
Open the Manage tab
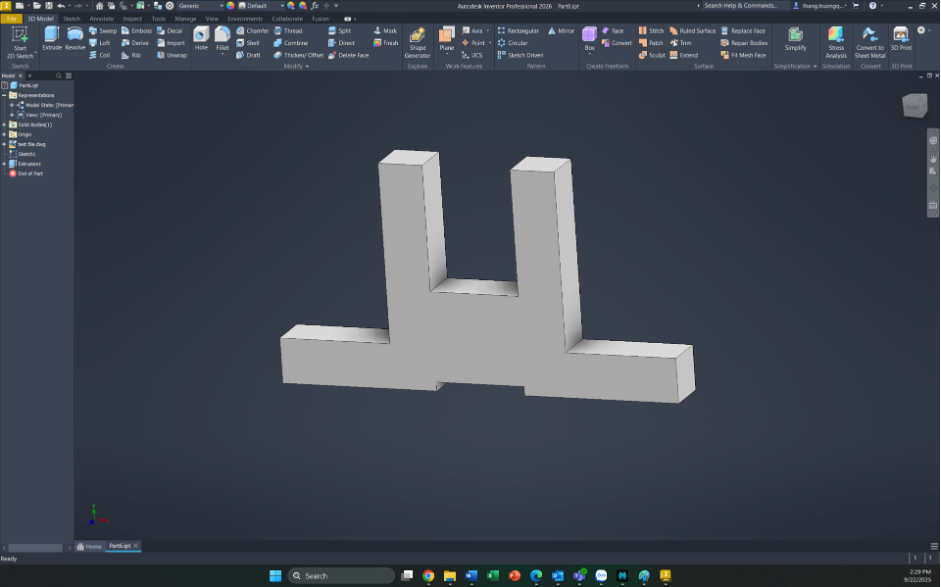(185, 19)
